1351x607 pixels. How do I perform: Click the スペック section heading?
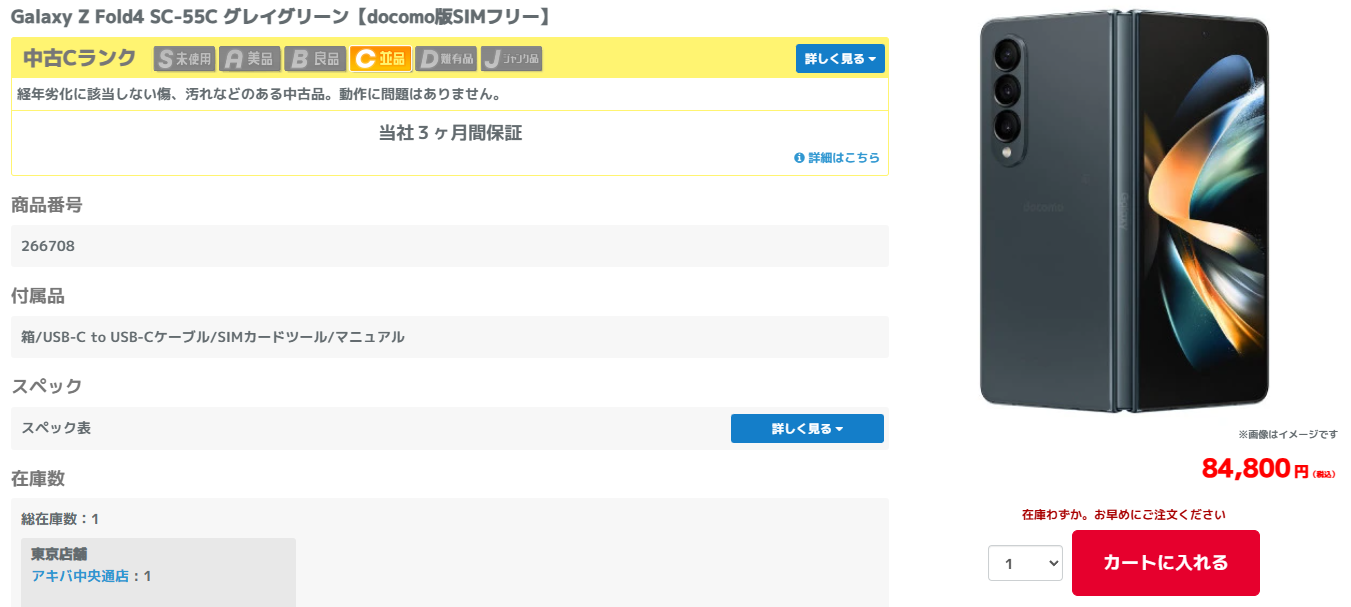[x=46, y=386]
